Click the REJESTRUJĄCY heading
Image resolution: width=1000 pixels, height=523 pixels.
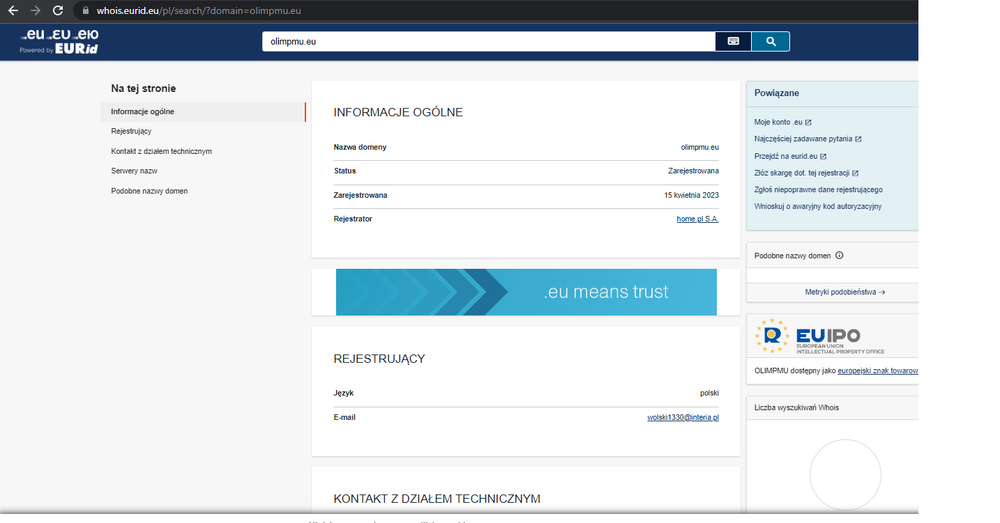pyautogui.click(x=379, y=359)
